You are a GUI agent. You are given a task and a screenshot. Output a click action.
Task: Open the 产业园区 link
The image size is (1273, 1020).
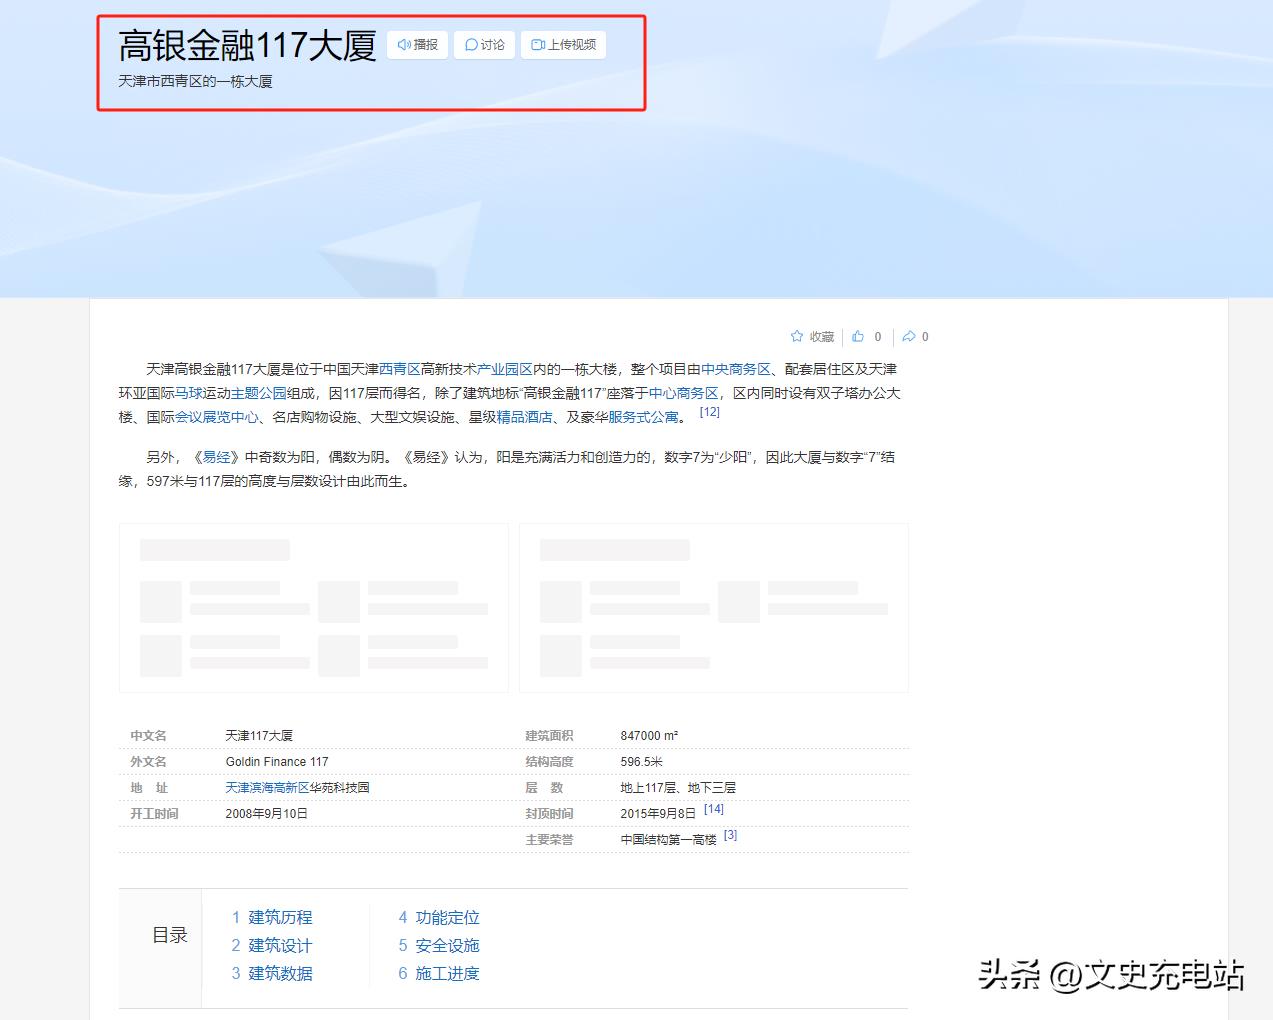[504, 369]
